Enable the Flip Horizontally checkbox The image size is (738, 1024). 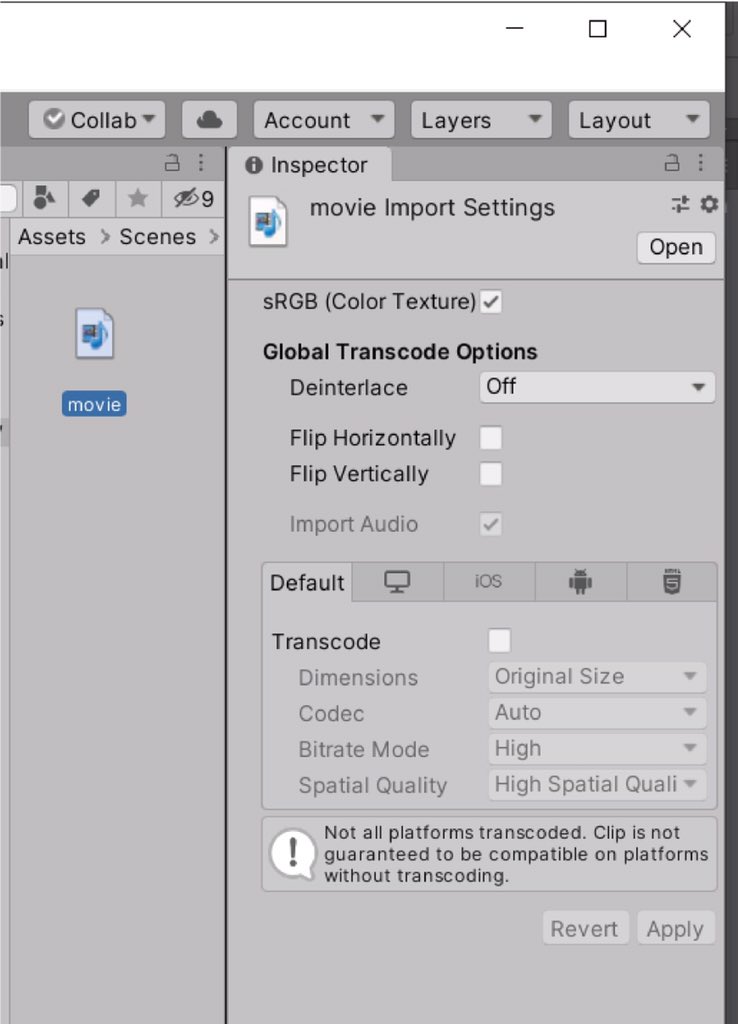[491, 438]
